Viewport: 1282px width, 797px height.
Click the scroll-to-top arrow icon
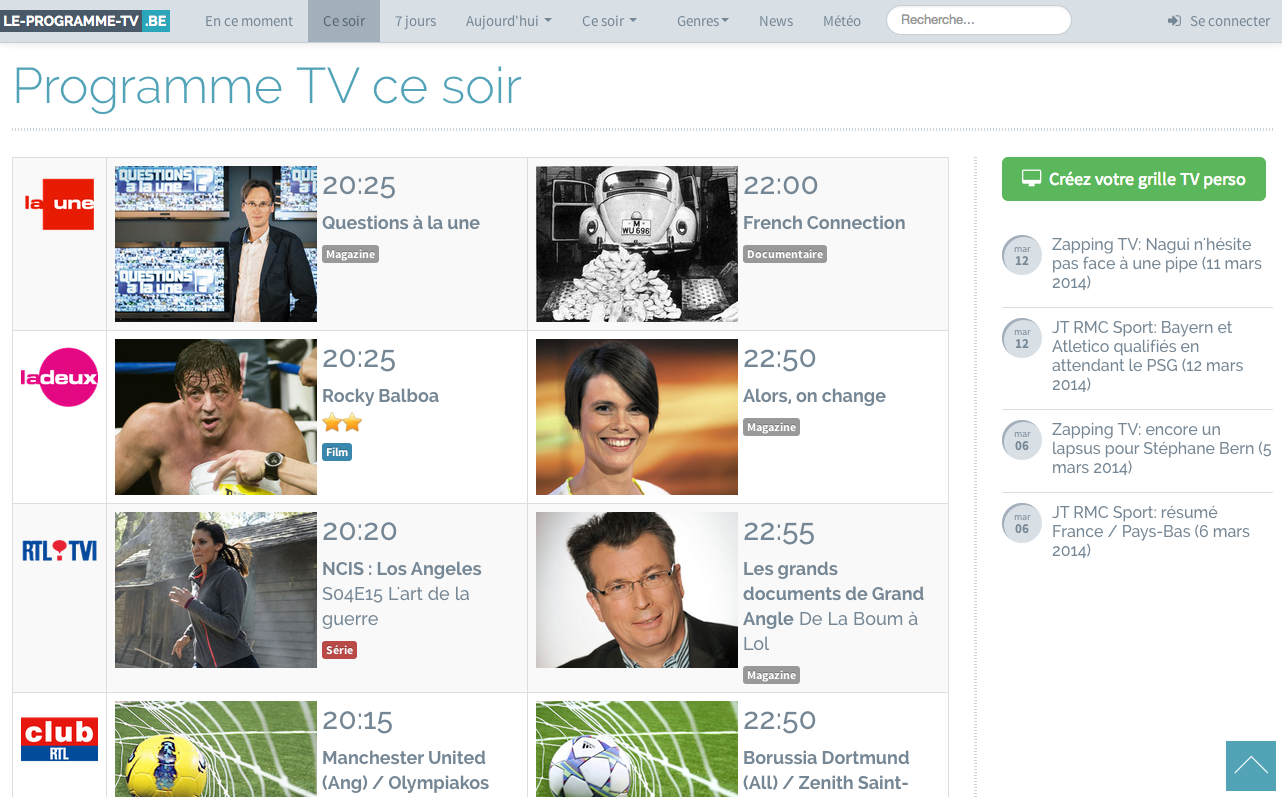1251,766
